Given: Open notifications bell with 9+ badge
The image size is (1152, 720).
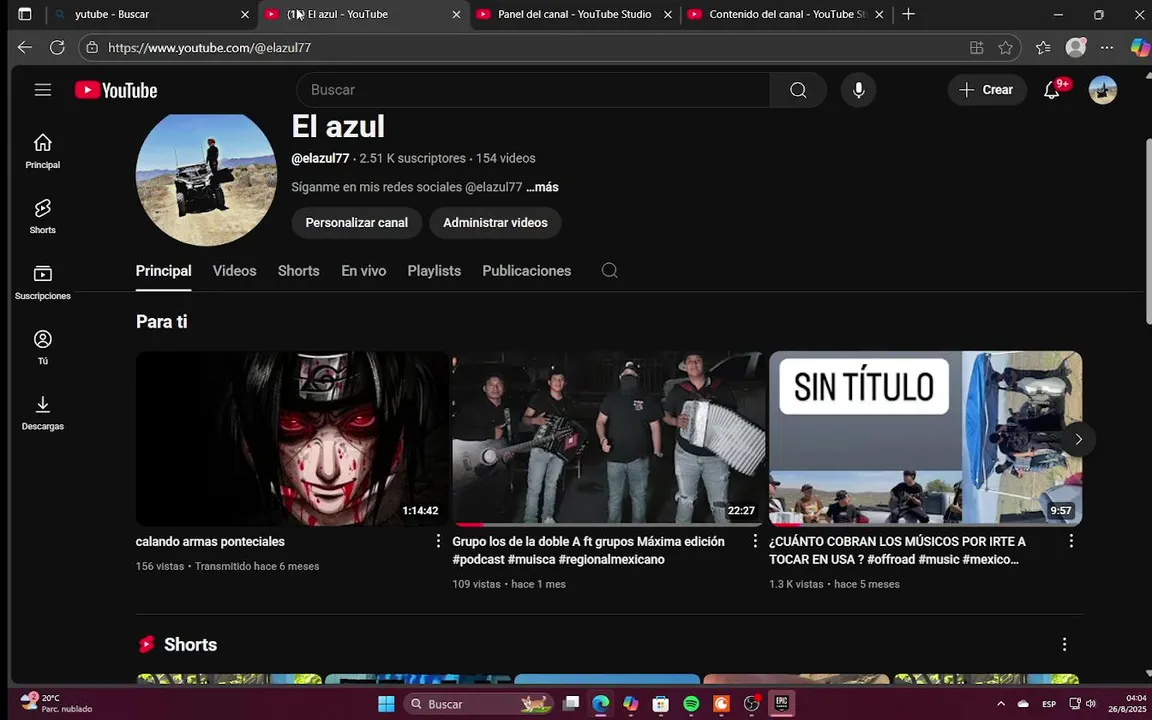Looking at the screenshot, I should [x=1052, y=90].
